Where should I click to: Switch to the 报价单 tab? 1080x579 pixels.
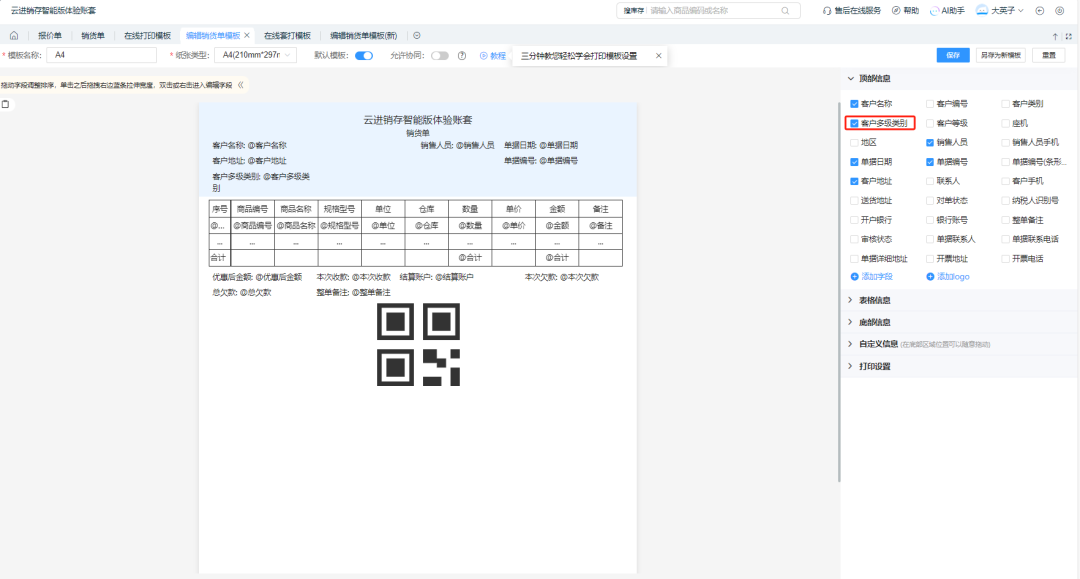coord(50,35)
